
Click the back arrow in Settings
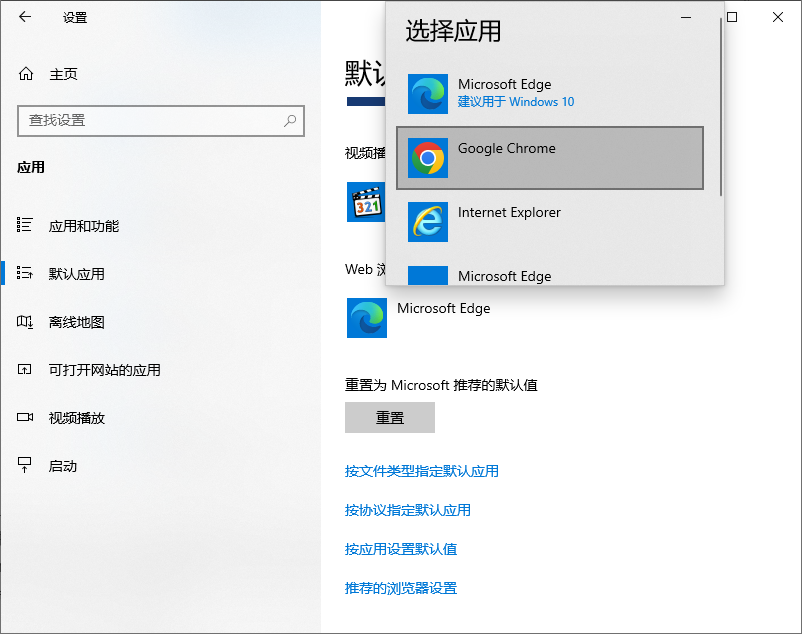tap(25, 17)
